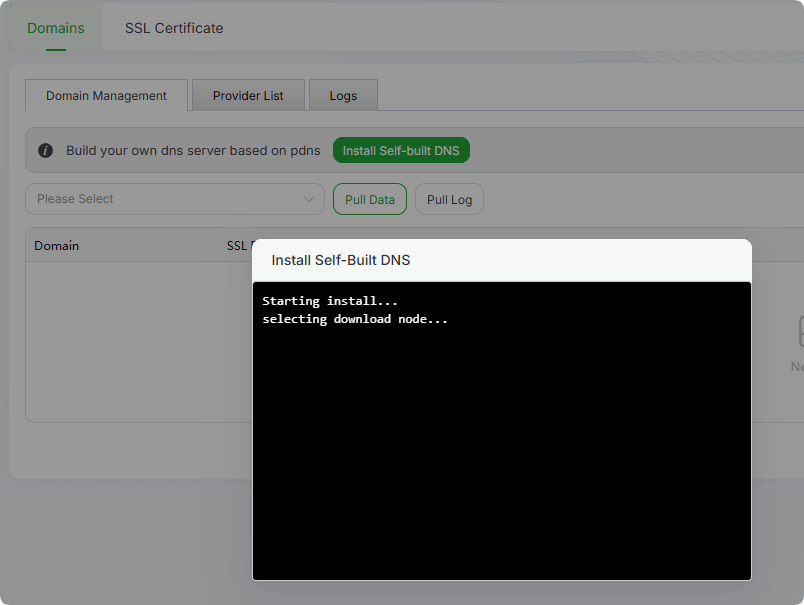Click the Pull Log button

coord(449,199)
